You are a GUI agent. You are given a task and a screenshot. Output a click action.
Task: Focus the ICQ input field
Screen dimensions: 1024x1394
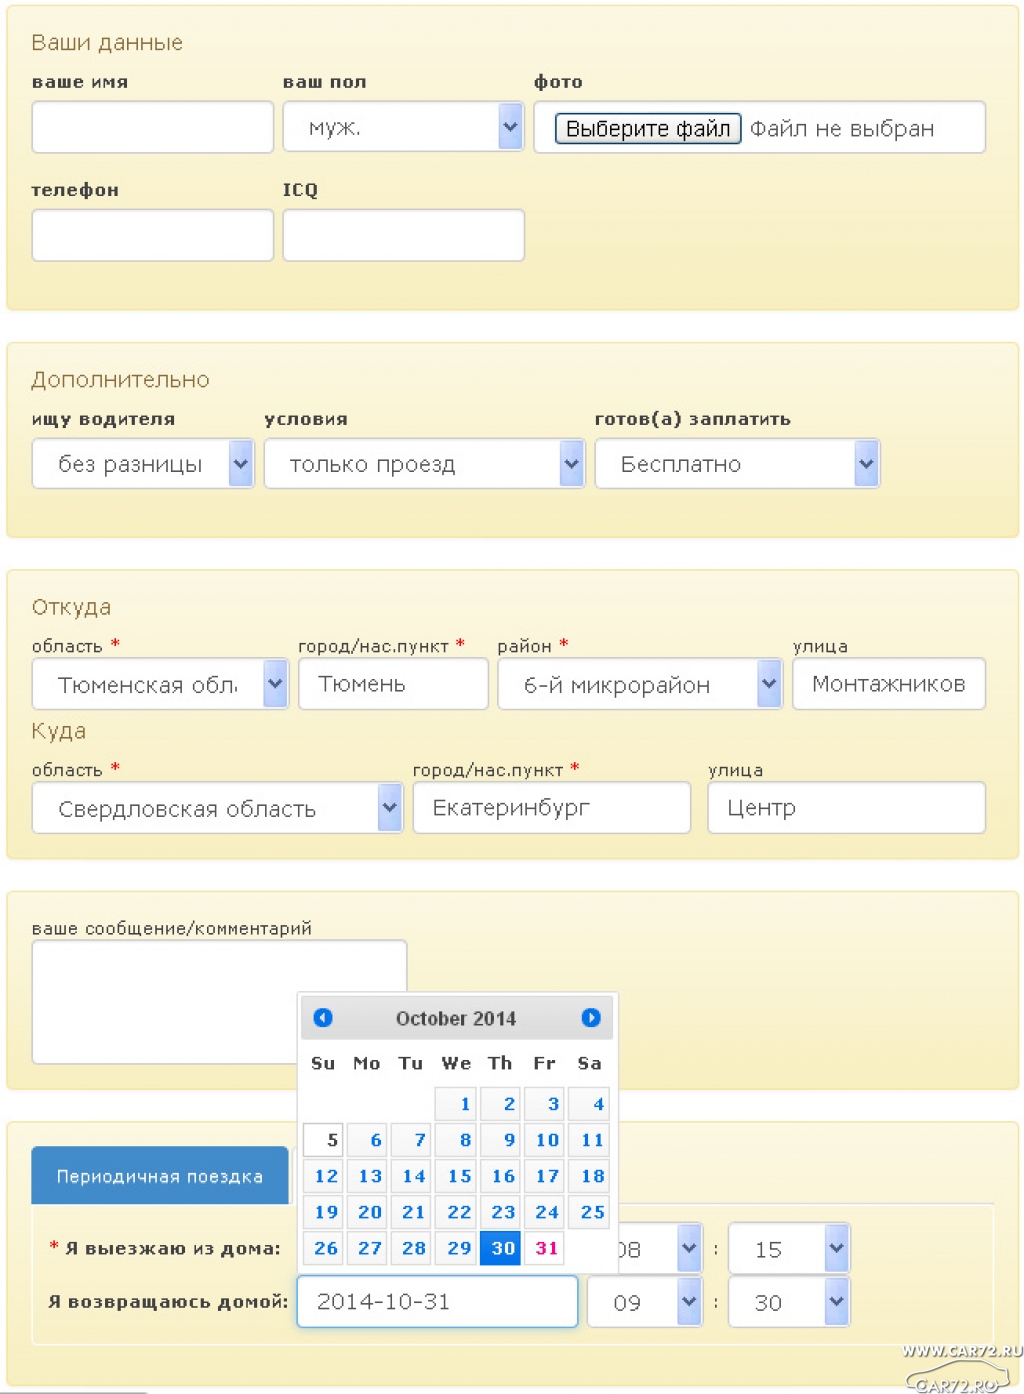(x=403, y=235)
